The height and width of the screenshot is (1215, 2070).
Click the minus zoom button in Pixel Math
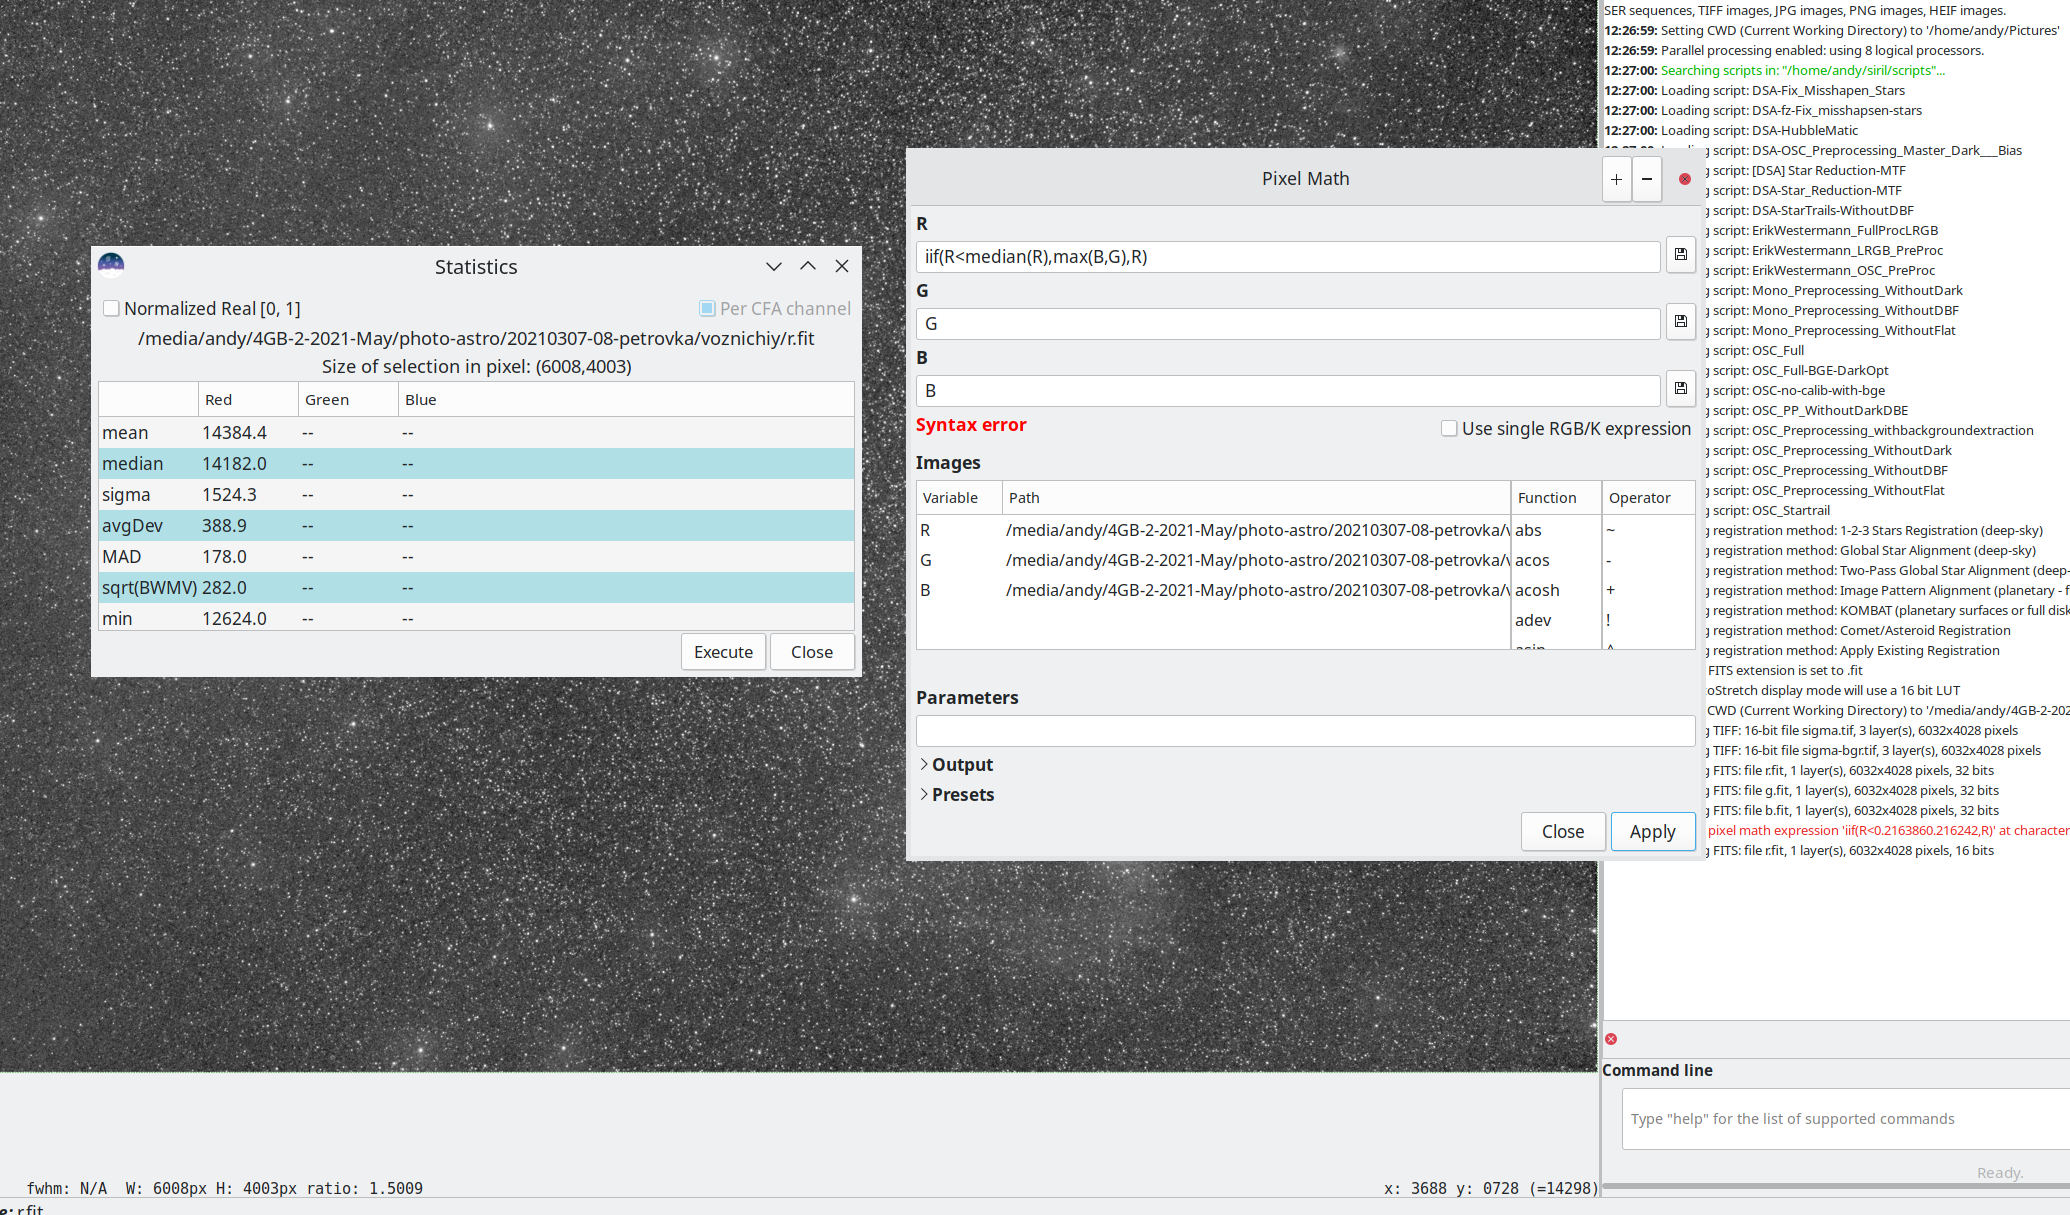pyautogui.click(x=1647, y=179)
